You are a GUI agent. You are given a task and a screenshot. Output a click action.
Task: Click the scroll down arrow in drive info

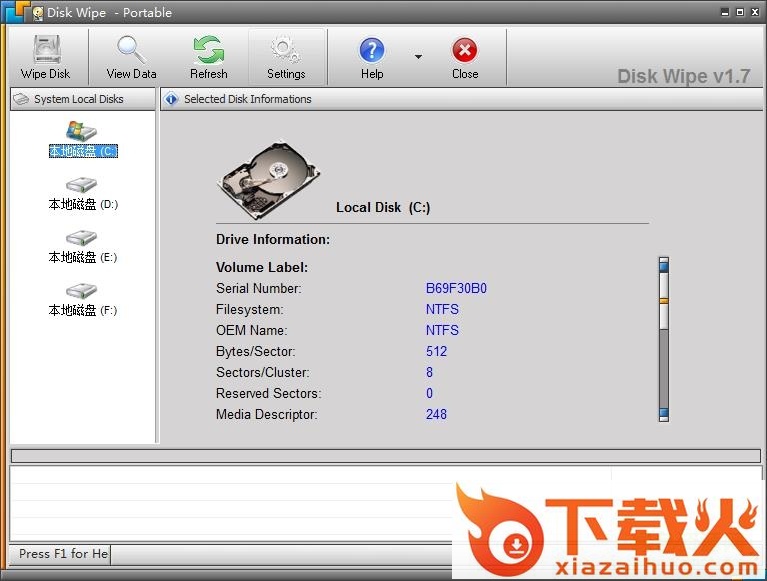tap(664, 414)
